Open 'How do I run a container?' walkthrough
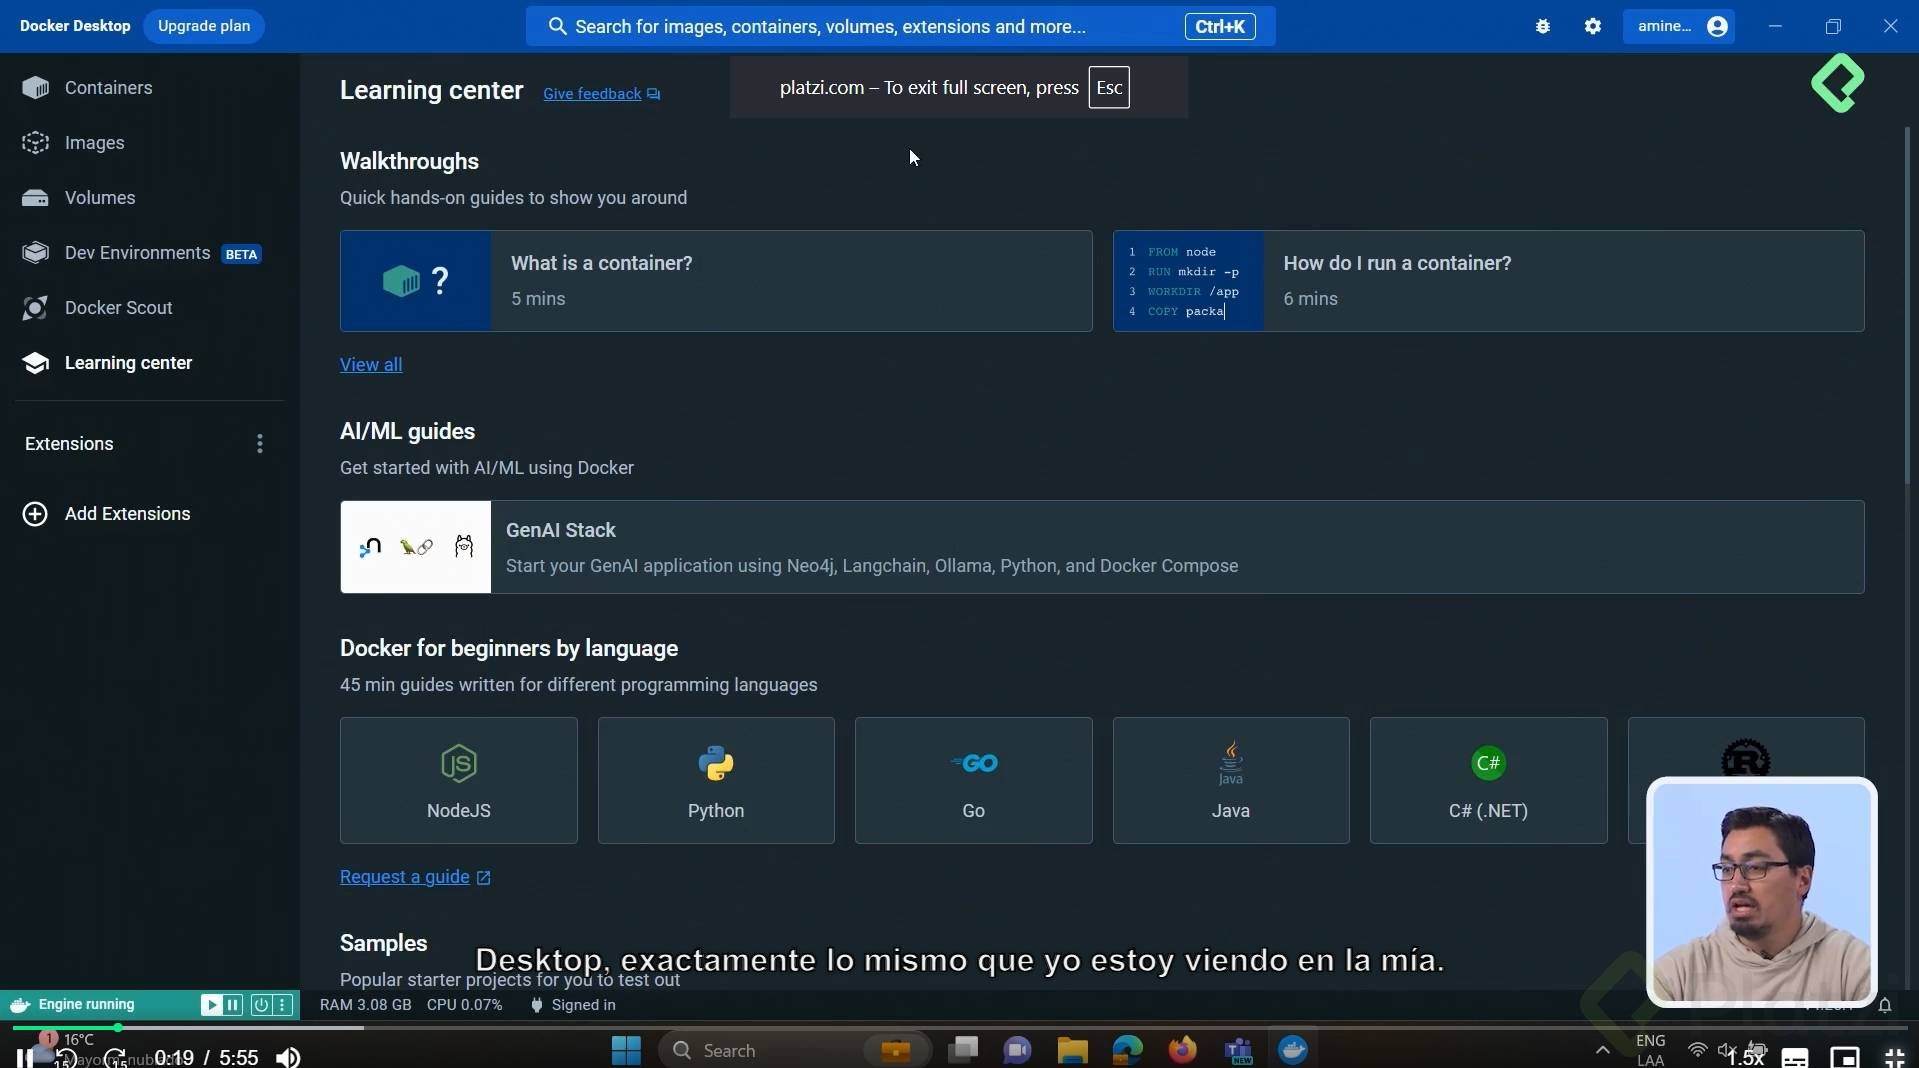 pos(1489,281)
